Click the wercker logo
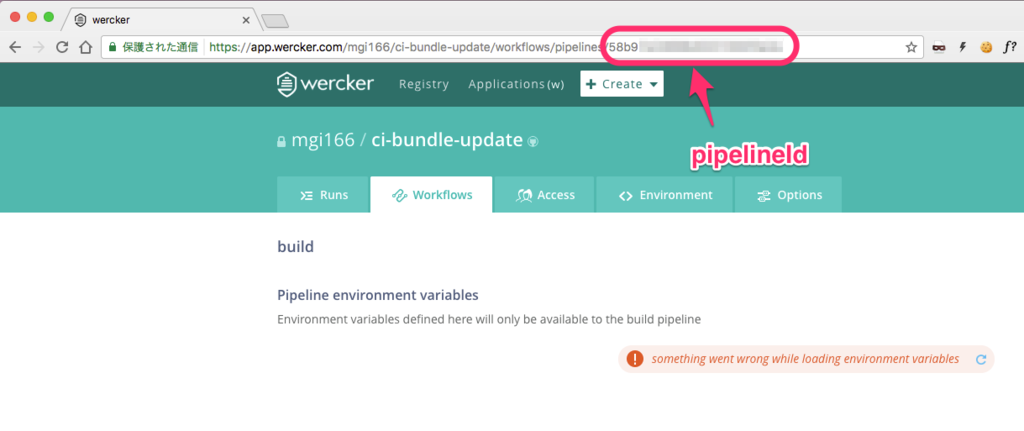This screenshot has height=431, width=1024. 325,84
